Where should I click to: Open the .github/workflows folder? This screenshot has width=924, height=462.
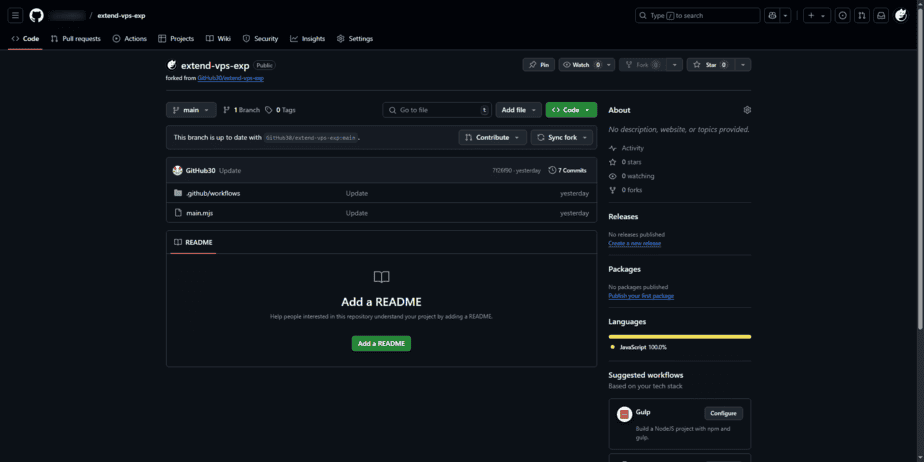click(213, 193)
